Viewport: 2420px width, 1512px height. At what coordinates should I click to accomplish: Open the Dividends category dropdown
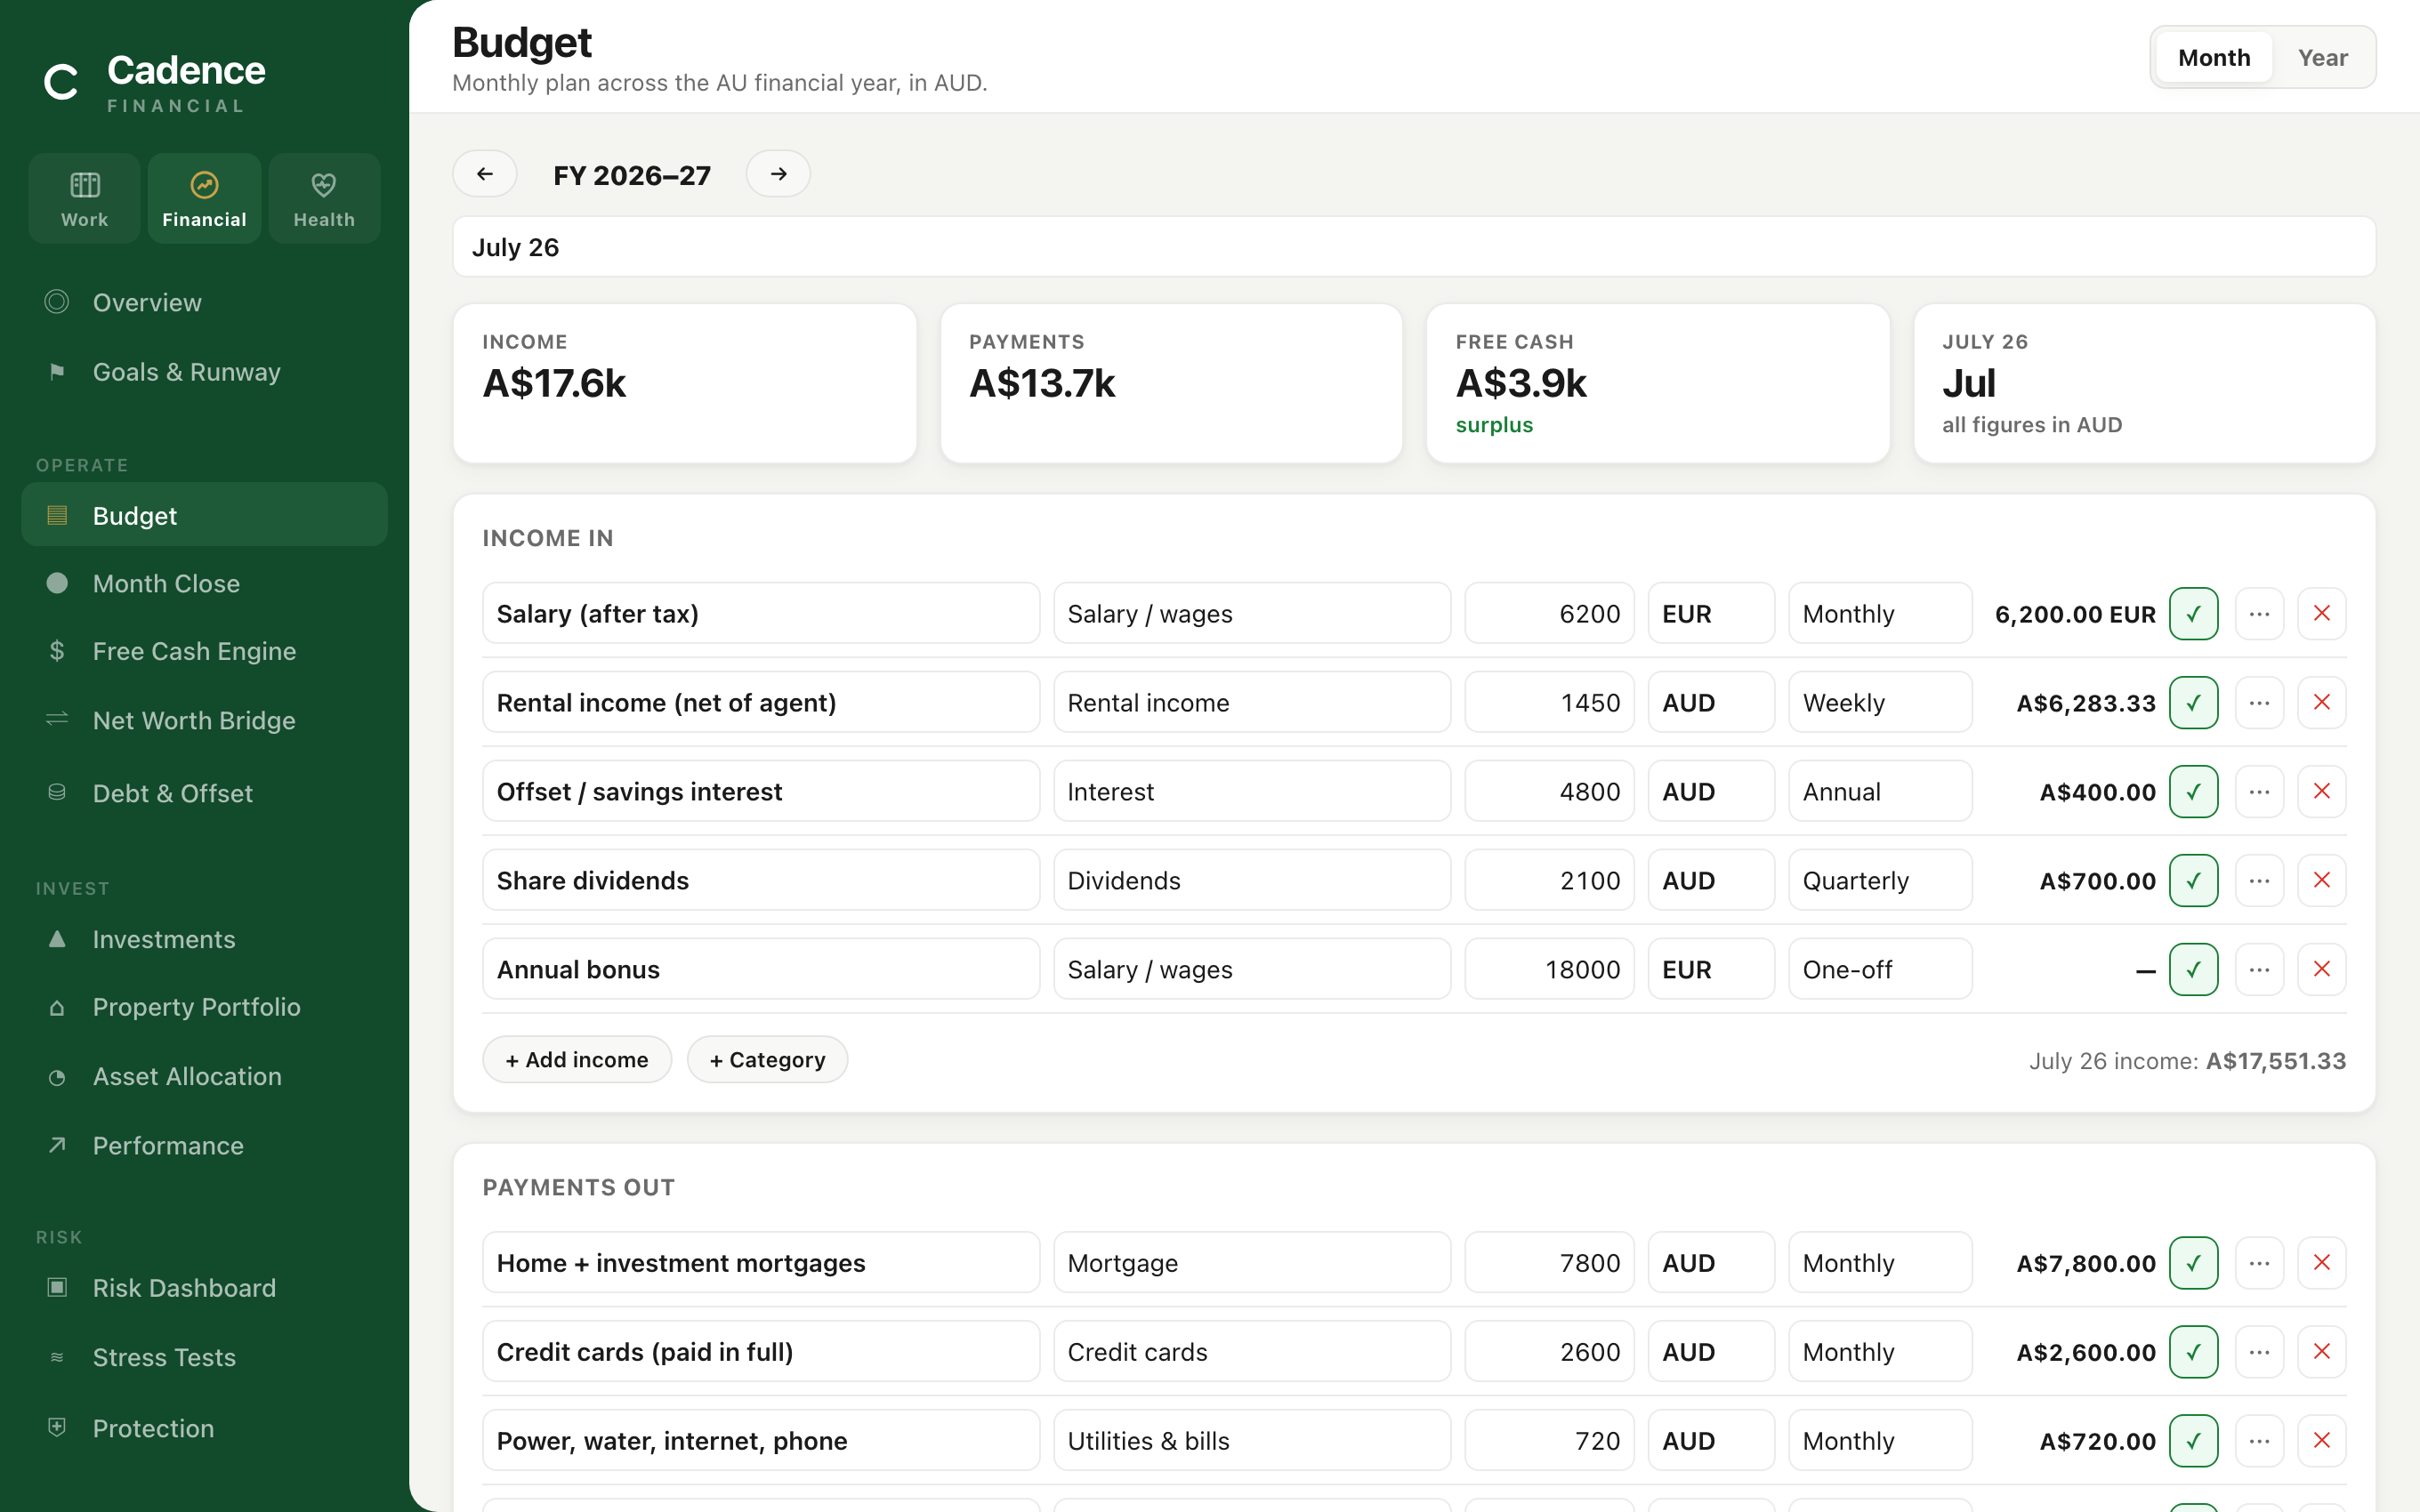point(1252,880)
